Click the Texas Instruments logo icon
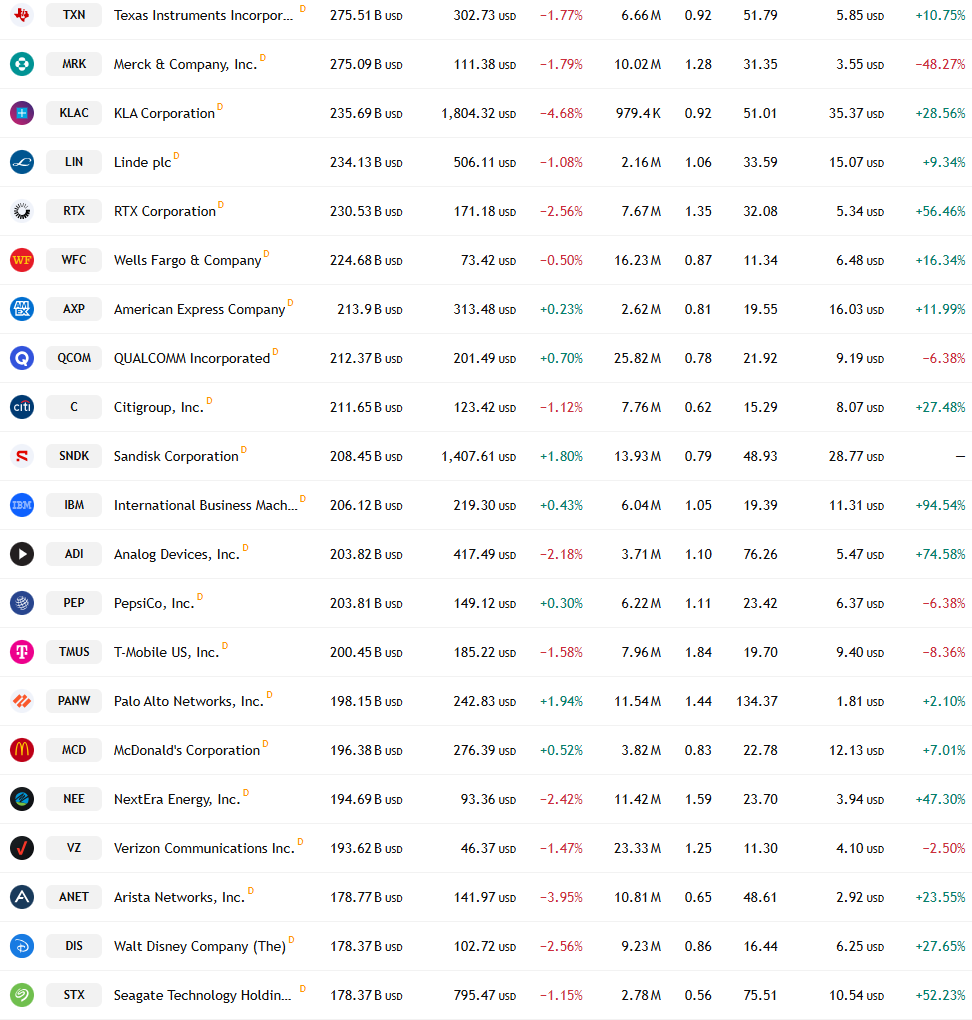972x1020 pixels. [x=21, y=15]
